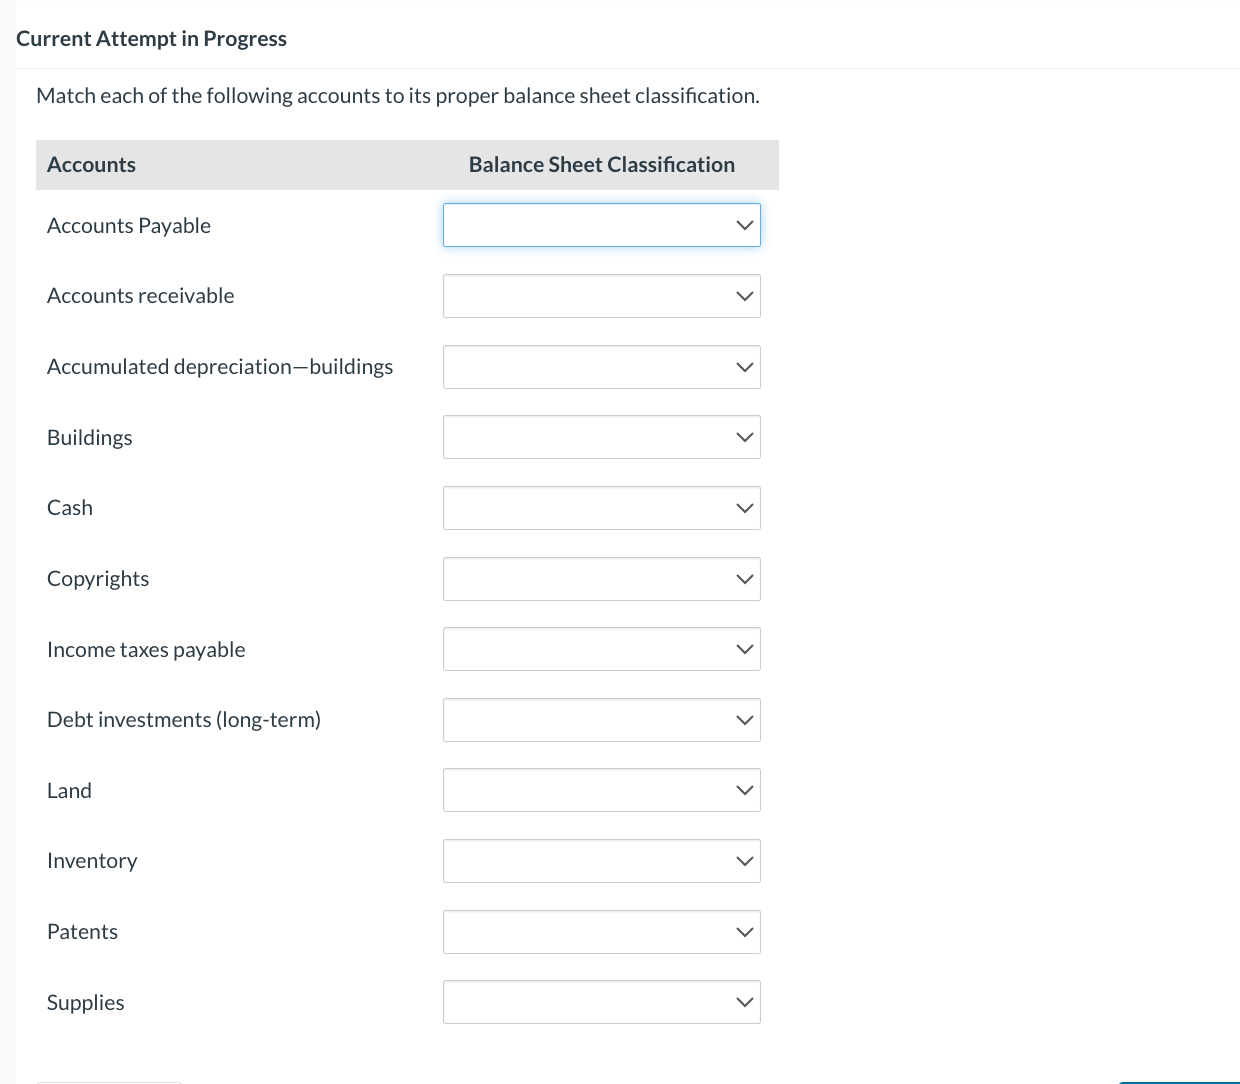Choose classification for Debt investments (long-term)

601,720
